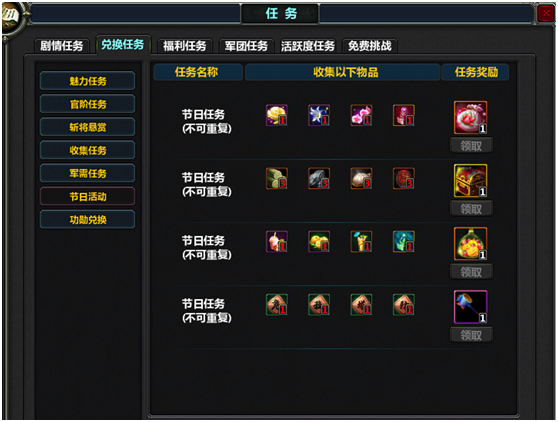The width and height of the screenshot is (558, 422).
Task: Open the 功勋兑换 category
Action: click(88, 220)
